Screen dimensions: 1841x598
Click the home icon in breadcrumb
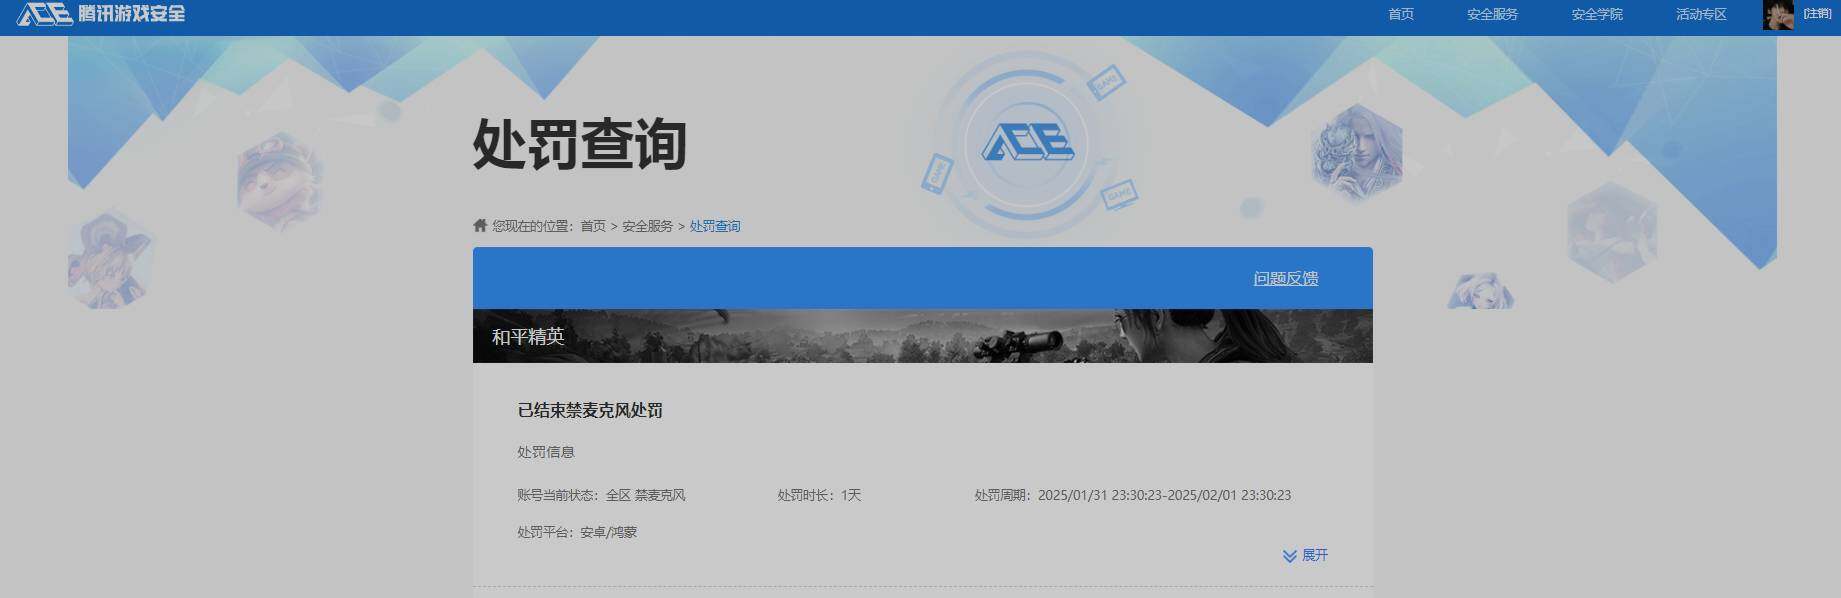480,225
